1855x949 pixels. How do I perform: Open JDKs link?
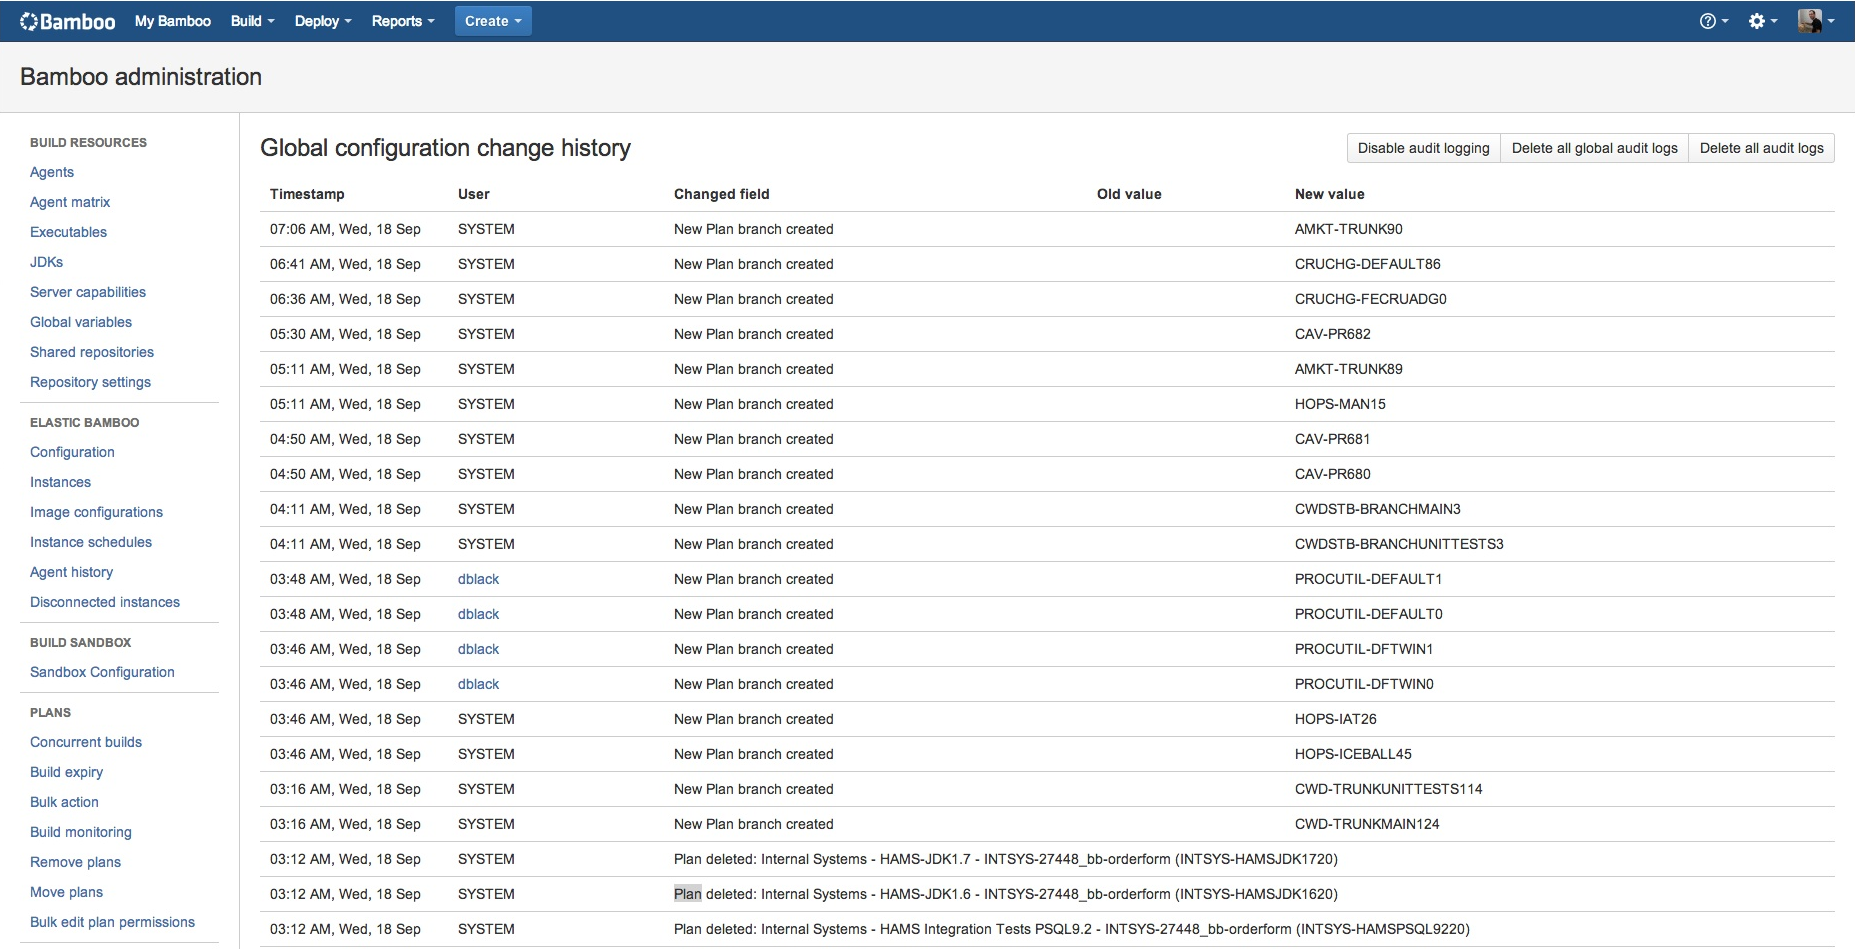click(46, 262)
